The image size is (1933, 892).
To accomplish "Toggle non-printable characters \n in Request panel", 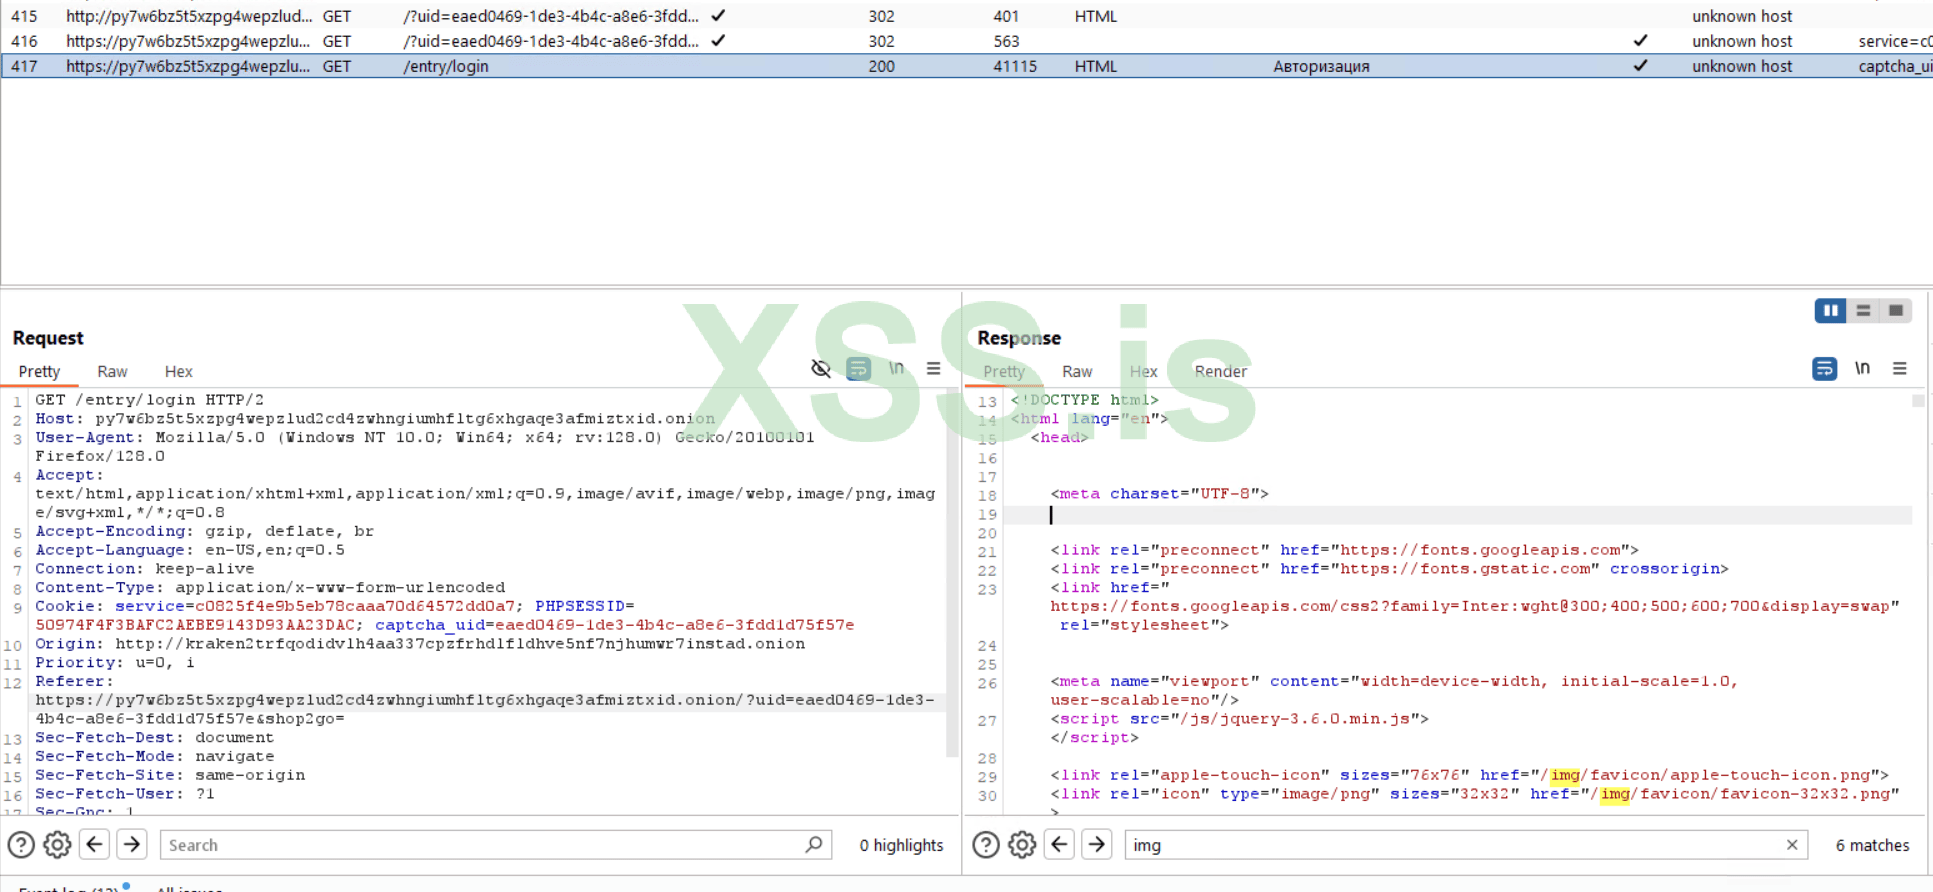I will 896,369.
